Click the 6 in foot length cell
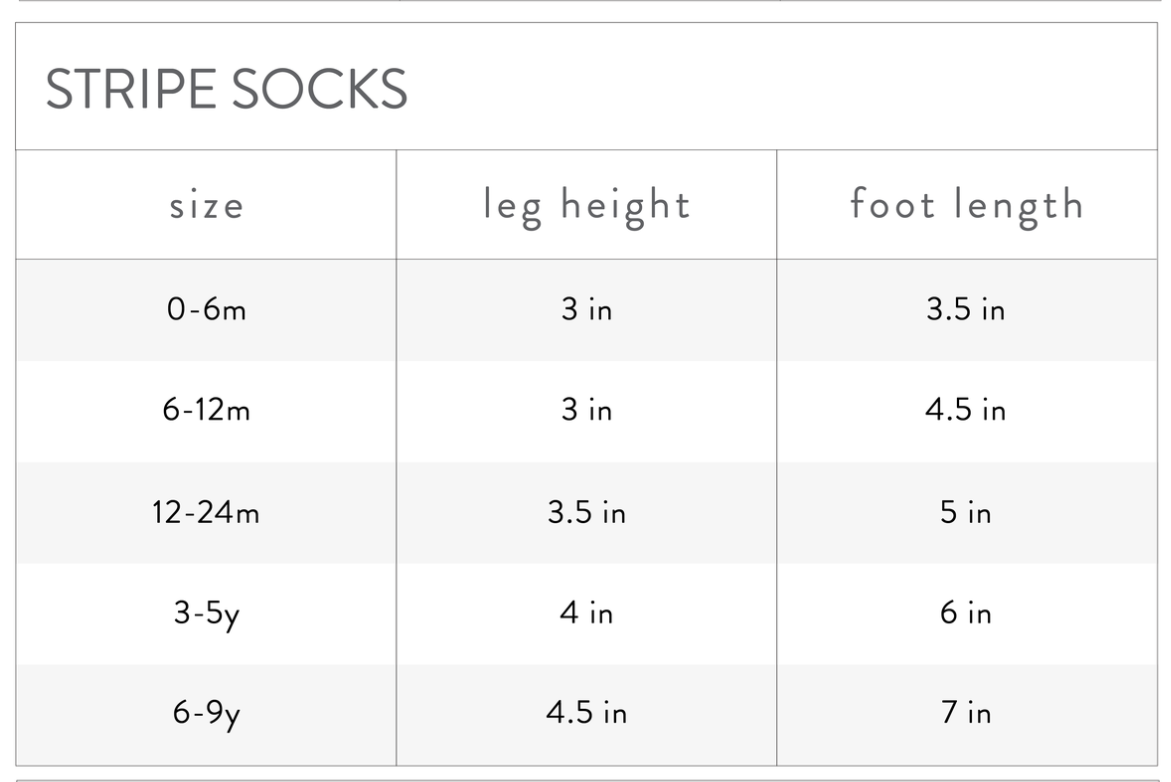This screenshot has width=1171, height=782. click(966, 613)
